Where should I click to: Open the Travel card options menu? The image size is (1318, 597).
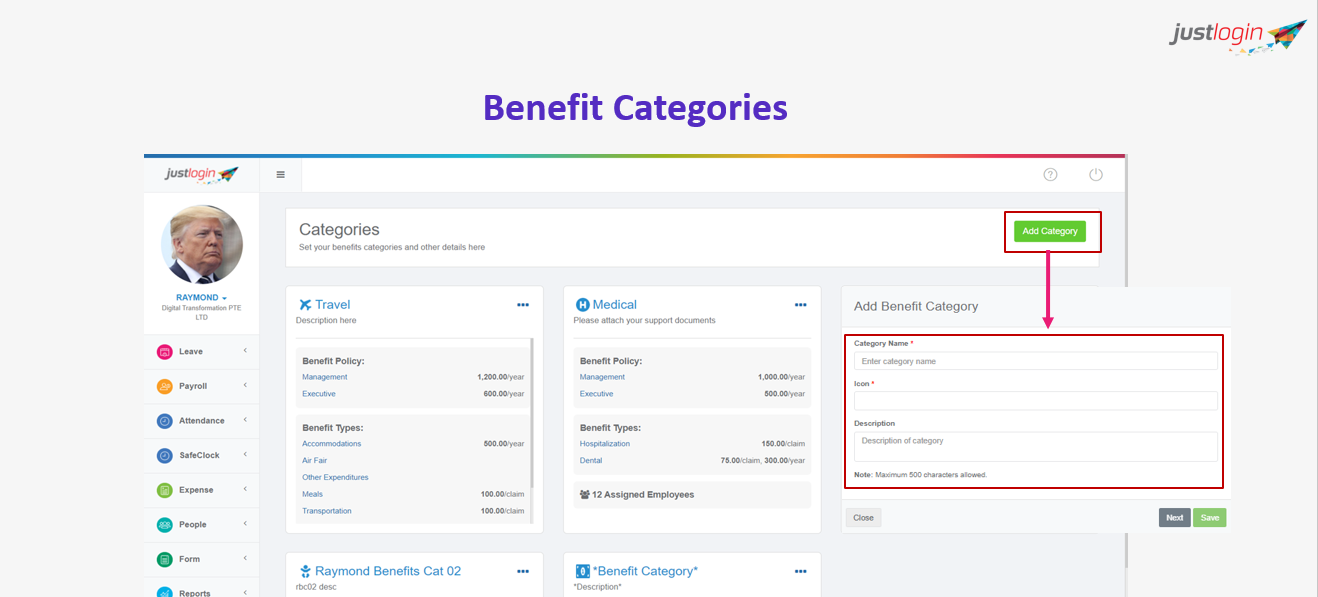pos(522,304)
